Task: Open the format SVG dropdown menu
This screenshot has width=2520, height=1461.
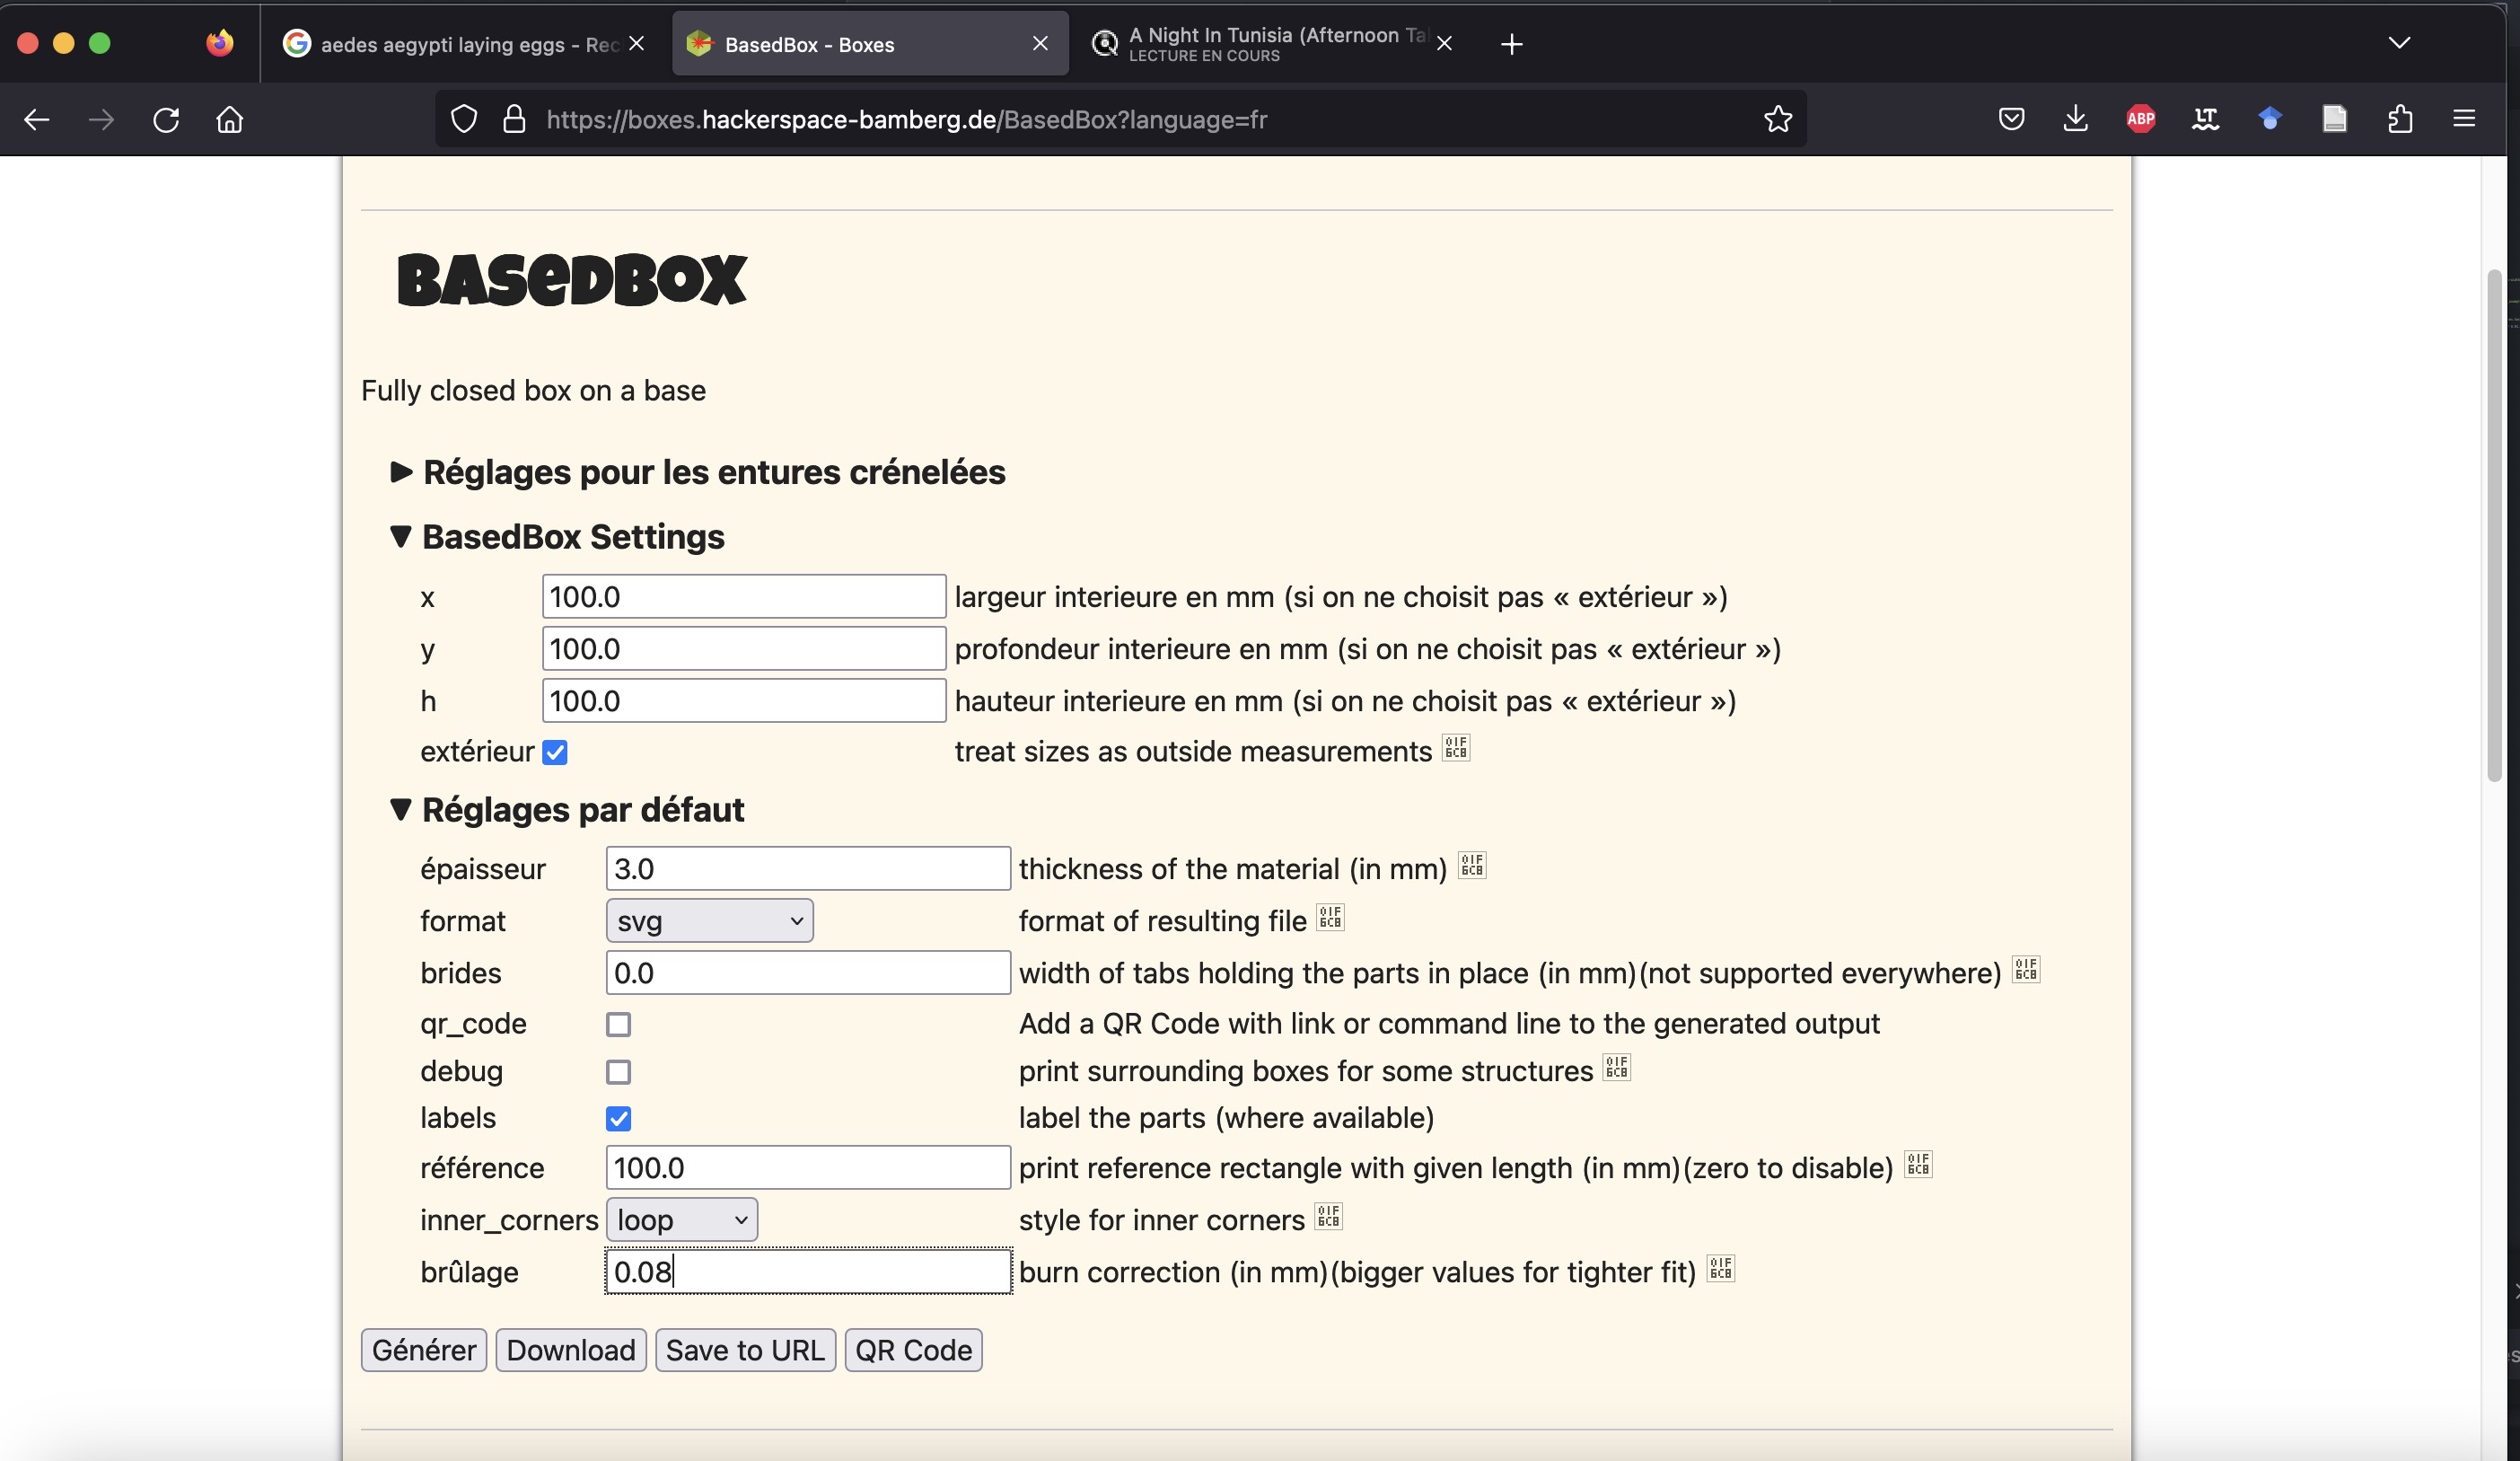Action: tap(709, 922)
